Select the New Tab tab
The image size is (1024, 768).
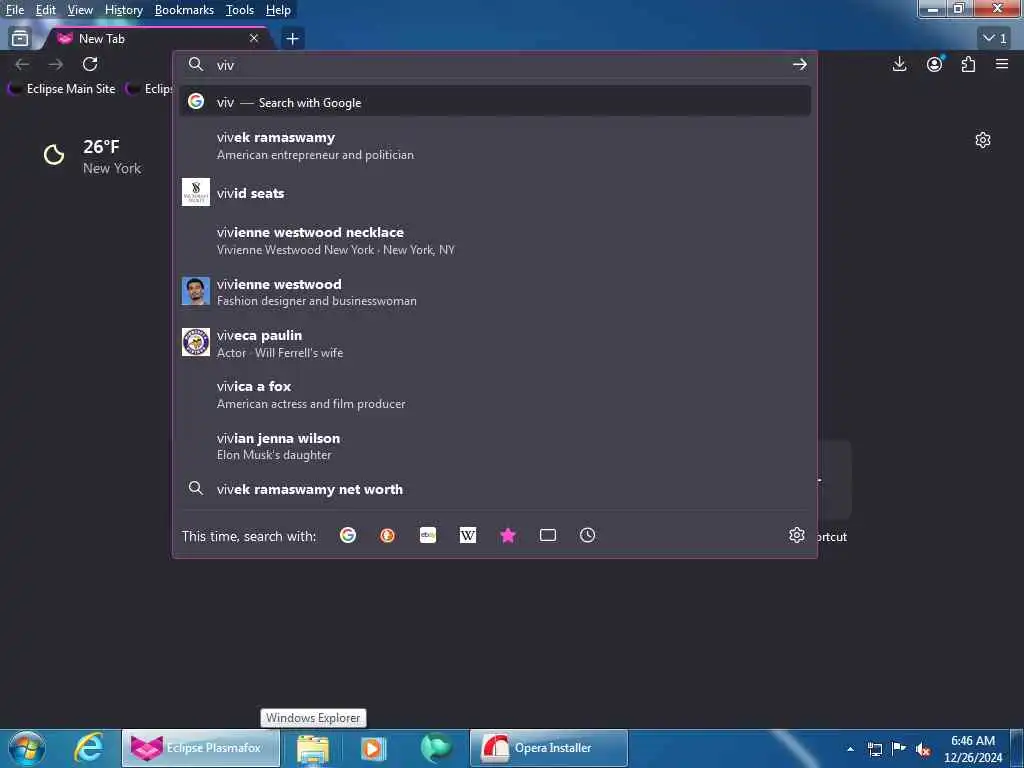tap(157, 39)
